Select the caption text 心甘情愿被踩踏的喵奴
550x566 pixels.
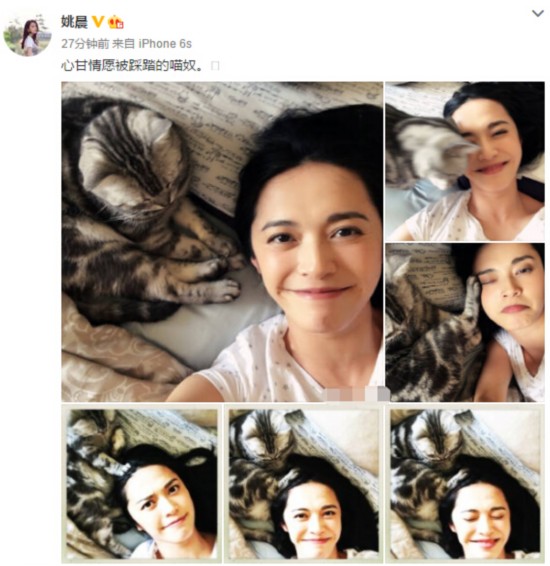[x=132, y=66]
